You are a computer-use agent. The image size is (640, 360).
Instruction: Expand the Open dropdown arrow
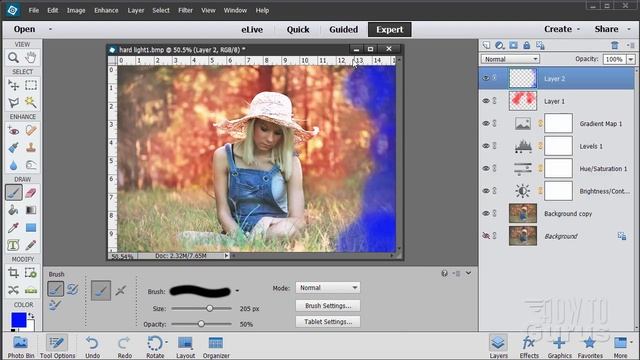pyautogui.click(x=50, y=29)
